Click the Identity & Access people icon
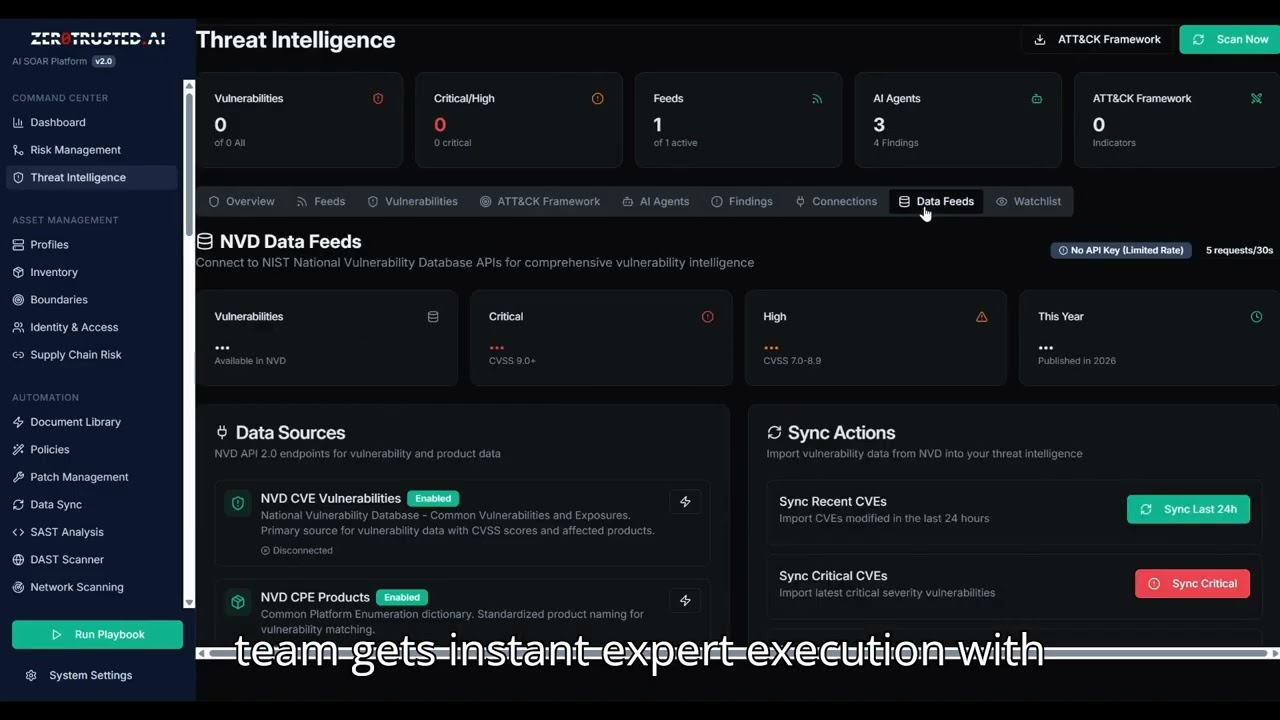 tap(18, 327)
